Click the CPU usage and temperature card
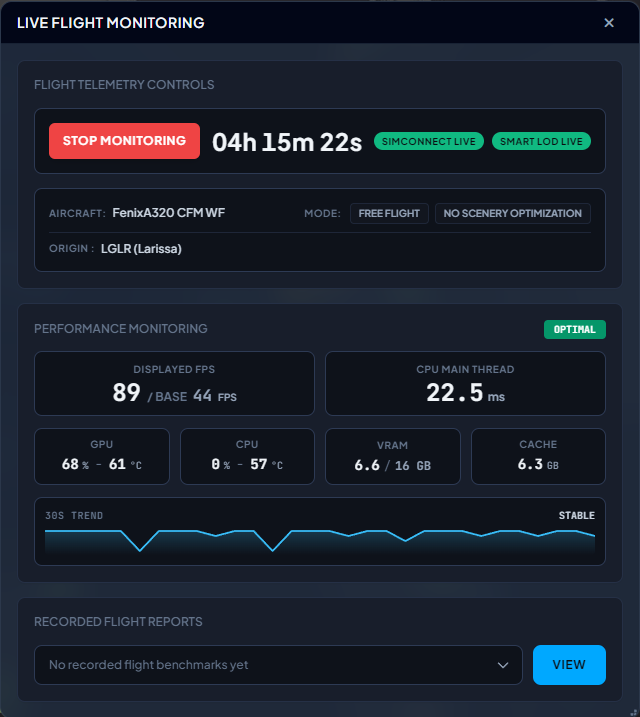The width and height of the screenshot is (640, 717). point(247,456)
